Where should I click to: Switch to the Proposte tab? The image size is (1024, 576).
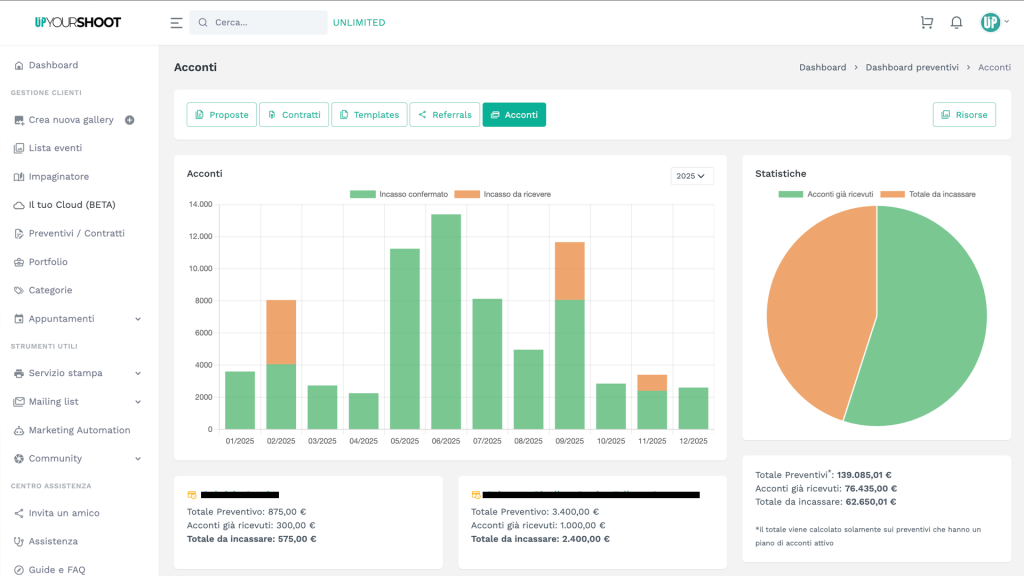tap(221, 115)
